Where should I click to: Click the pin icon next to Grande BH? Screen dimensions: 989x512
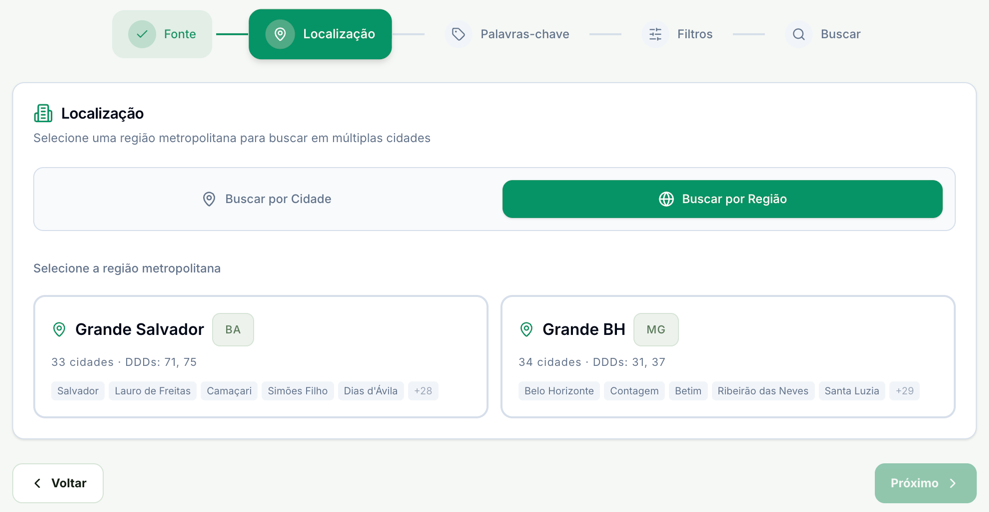coord(526,329)
